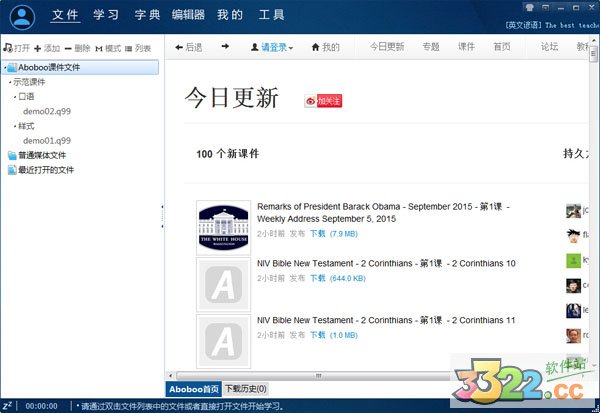The width and height of the screenshot is (600, 413).
Task: Open thumbnail for 2 Corinthians 11
Action: pos(223,341)
